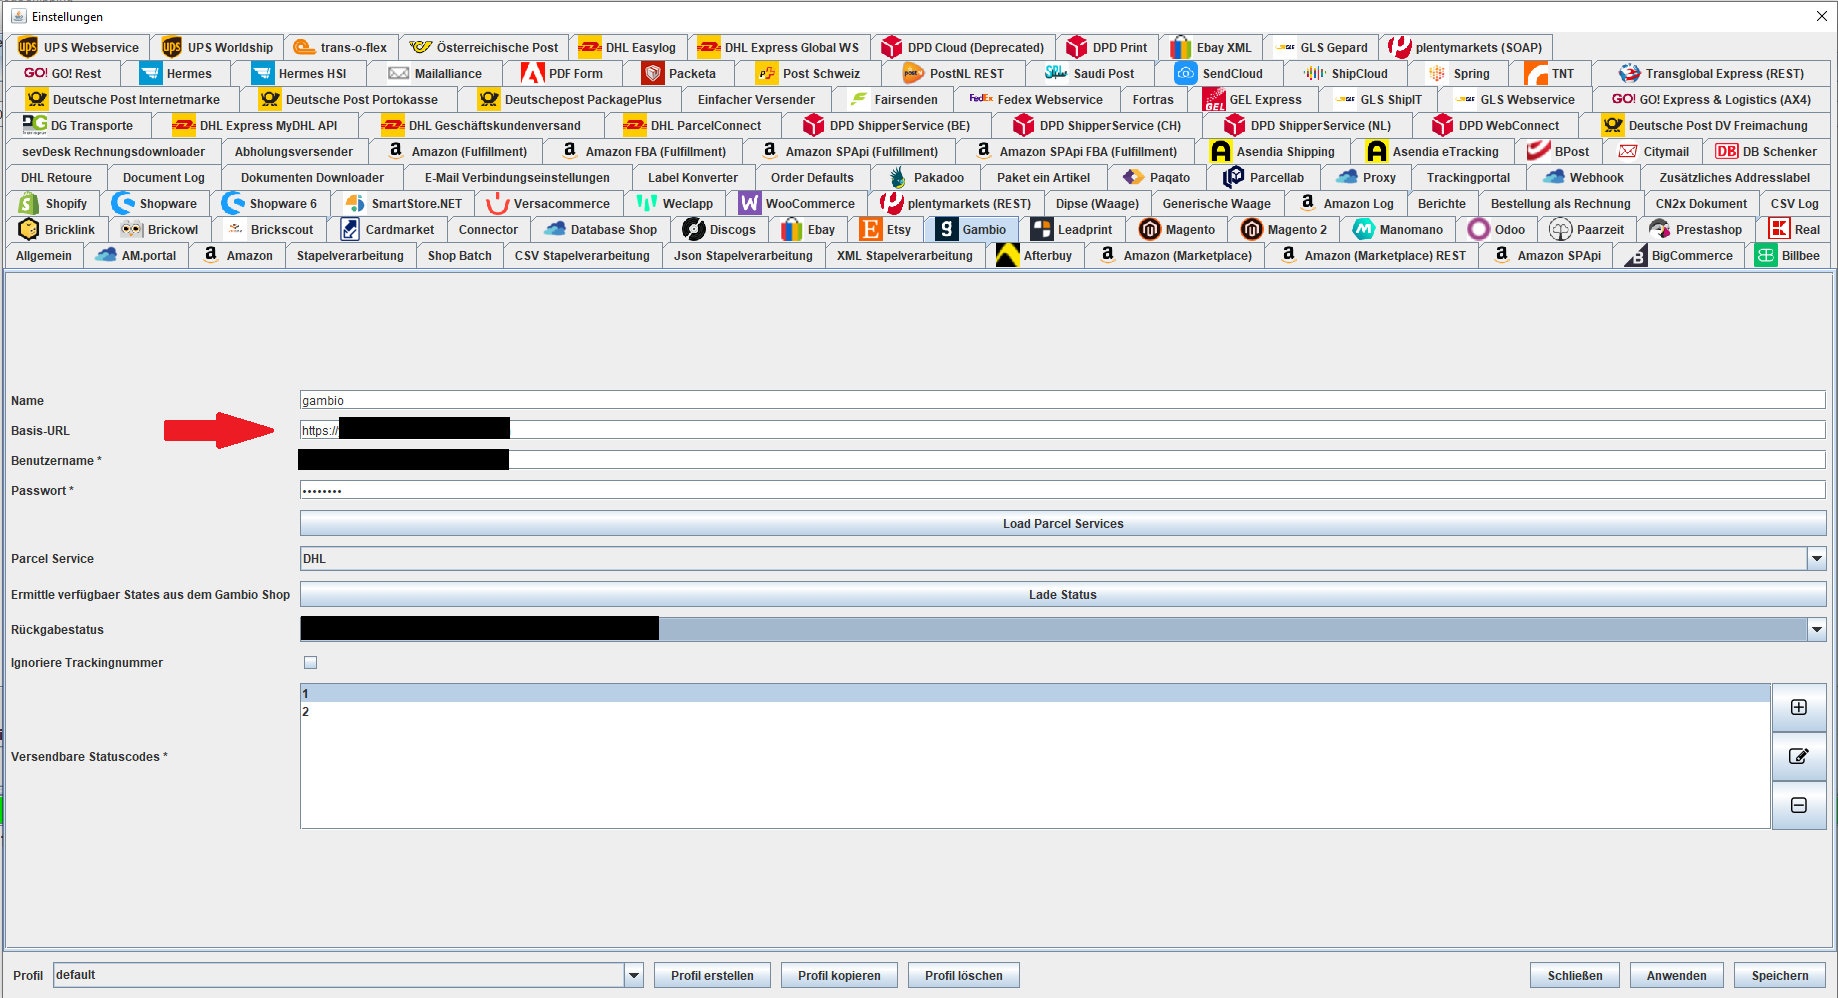Click the remove status code minus icon
This screenshot has width=1838, height=998.
(1798, 805)
